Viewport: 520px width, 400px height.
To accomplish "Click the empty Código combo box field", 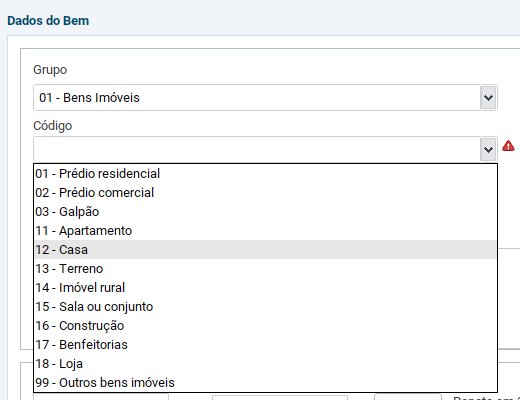I will (x=257, y=149).
